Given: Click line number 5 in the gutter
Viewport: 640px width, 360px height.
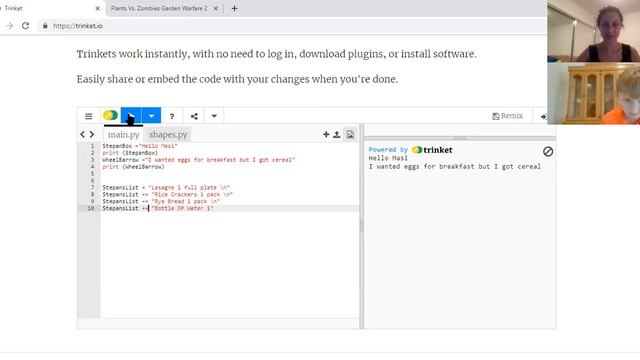Looking at the screenshot, I should tap(92, 173).
